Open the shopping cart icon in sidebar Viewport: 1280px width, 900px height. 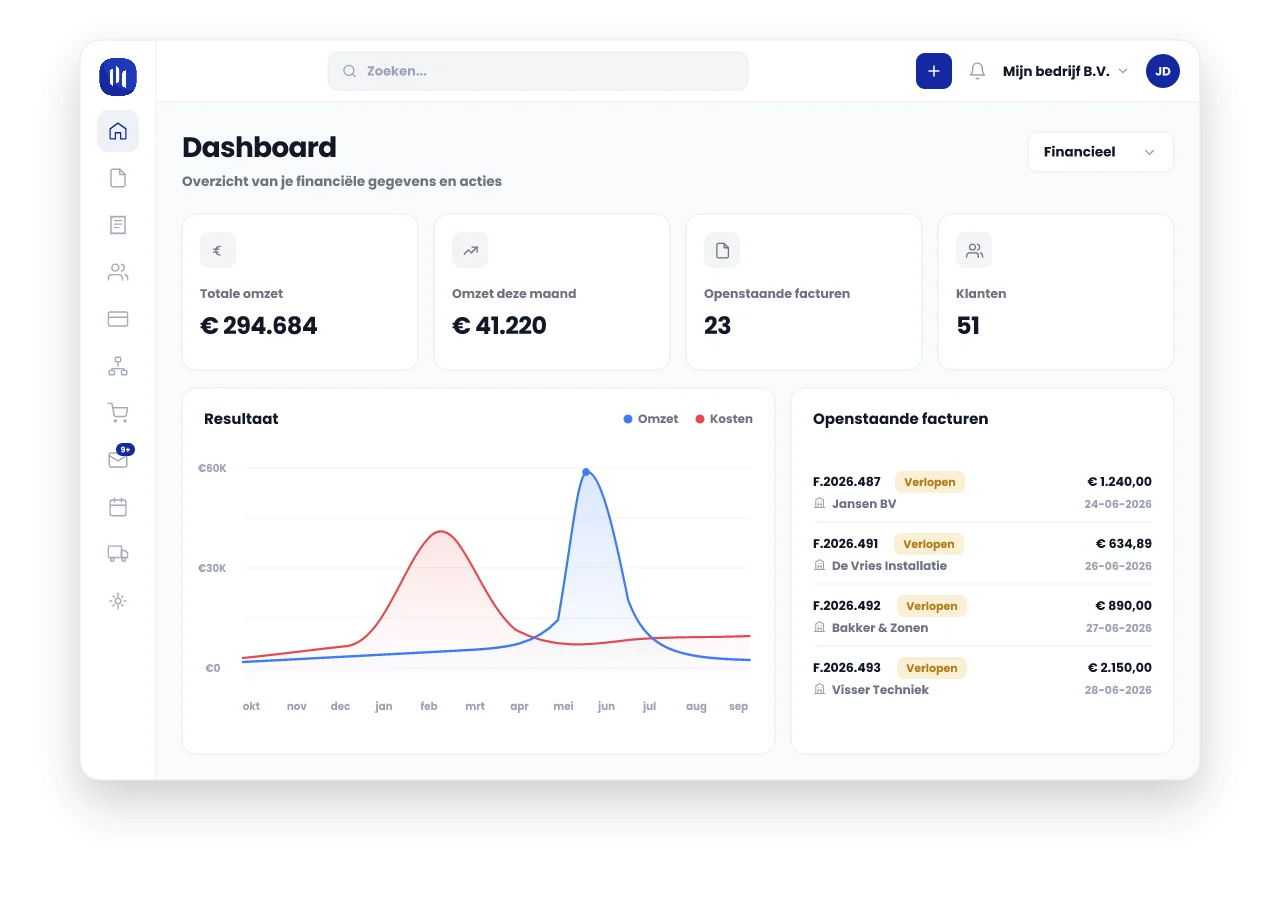(x=118, y=413)
